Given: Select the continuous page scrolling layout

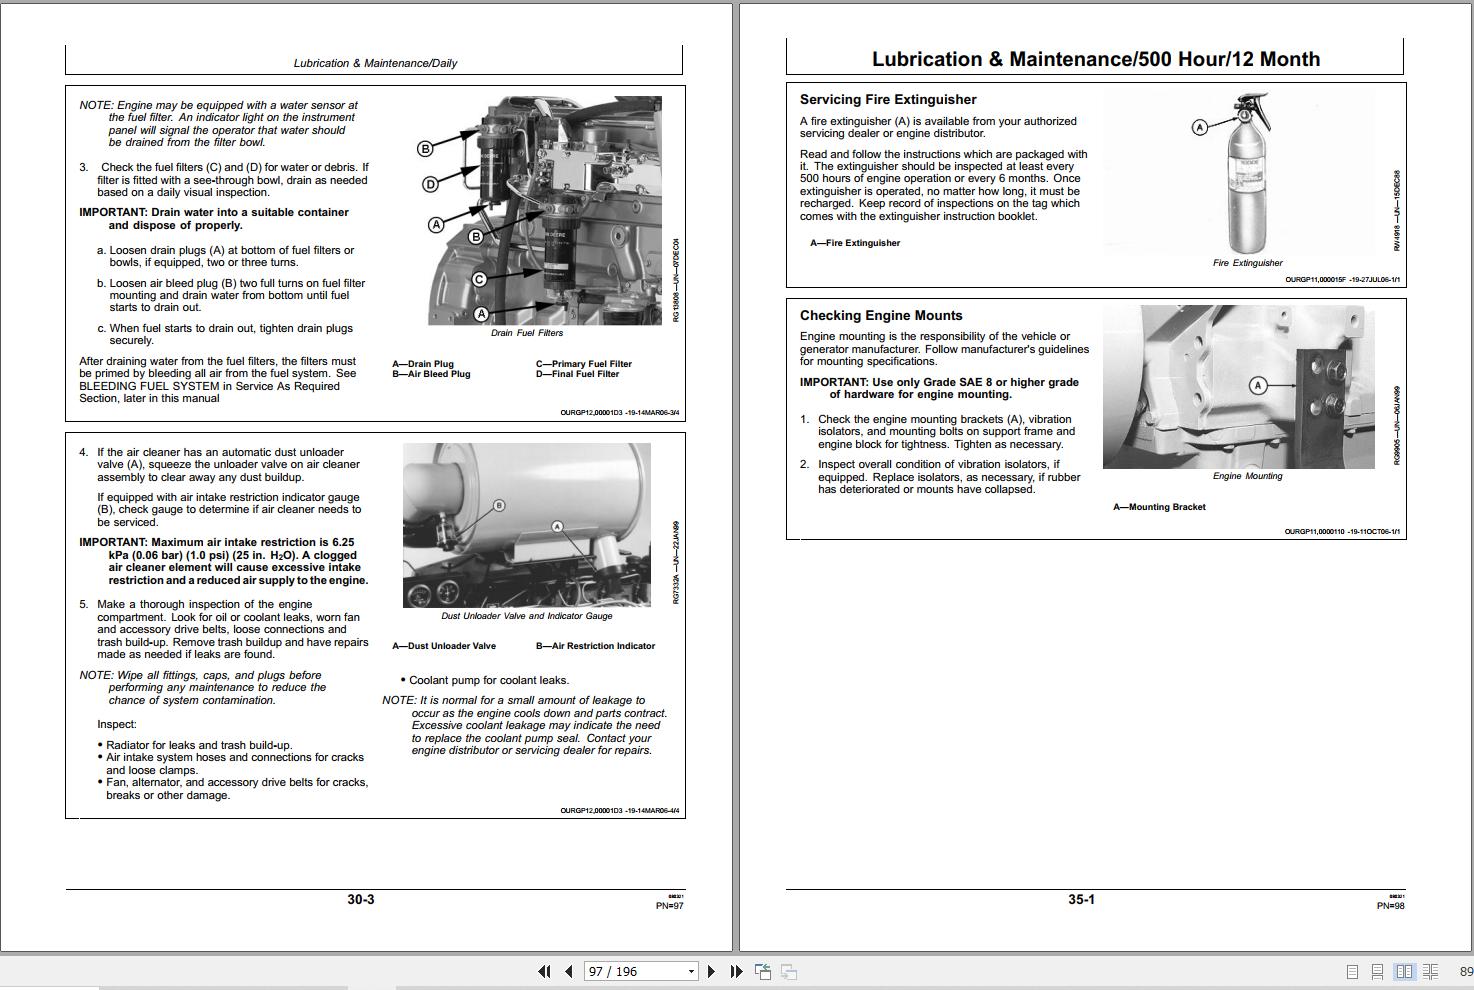Looking at the screenshot, I should 1378,971.
